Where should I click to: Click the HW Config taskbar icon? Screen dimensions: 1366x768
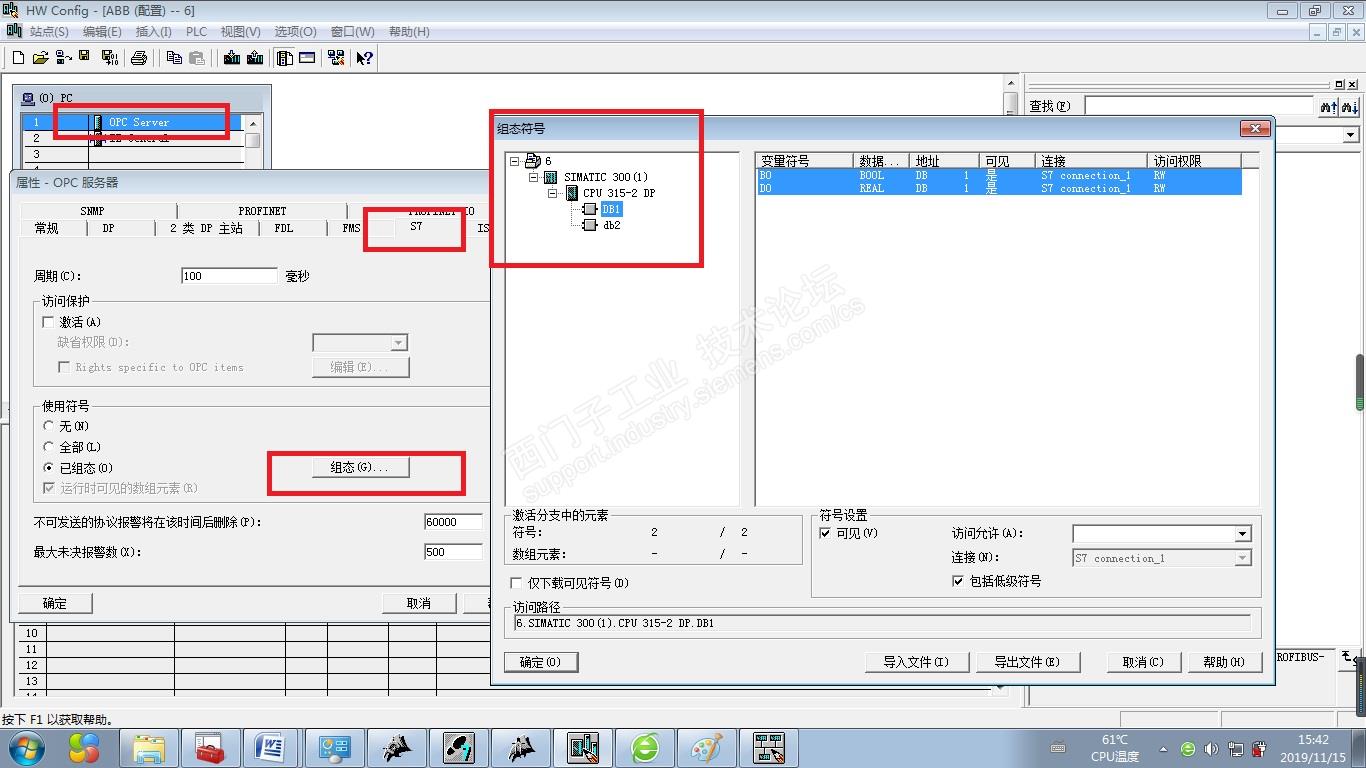coord(583,748)
